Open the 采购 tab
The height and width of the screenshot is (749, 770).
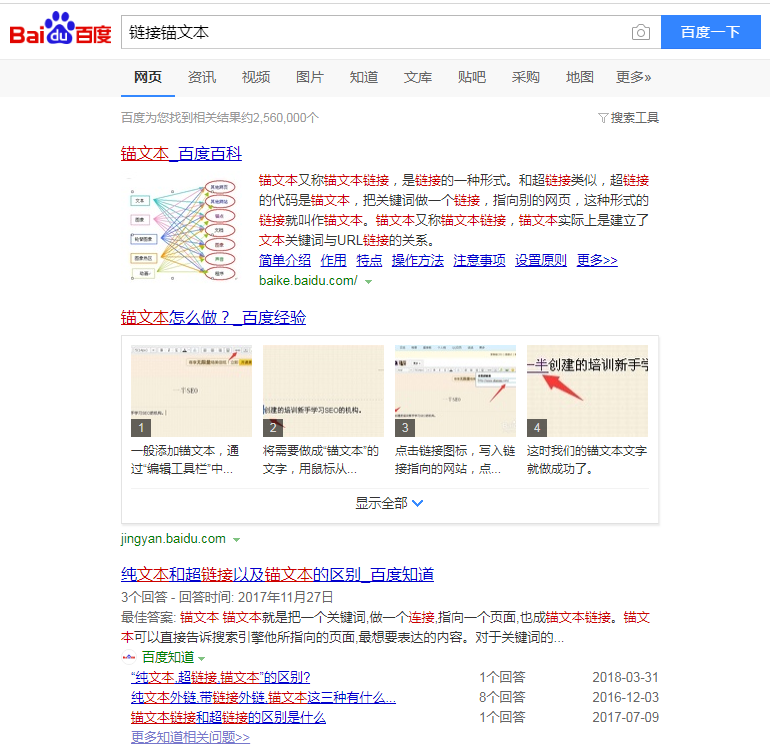526,77
